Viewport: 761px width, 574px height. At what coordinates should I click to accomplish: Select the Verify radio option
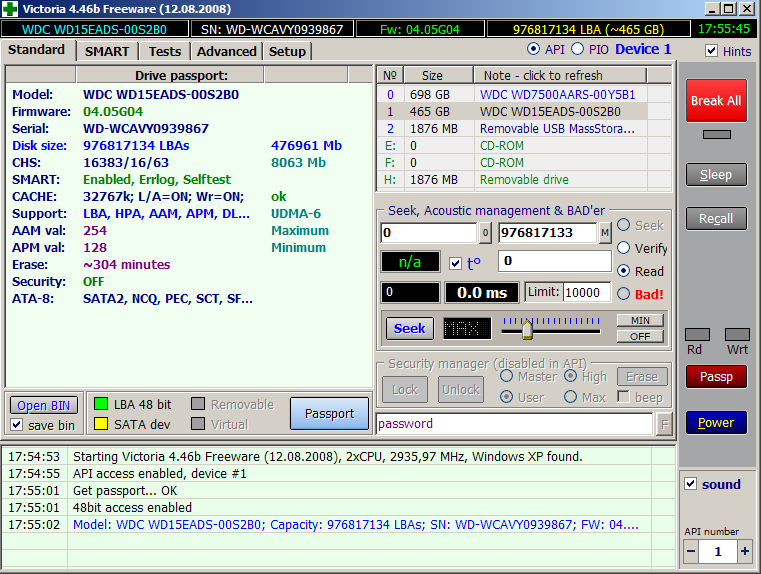pos(624,248)
